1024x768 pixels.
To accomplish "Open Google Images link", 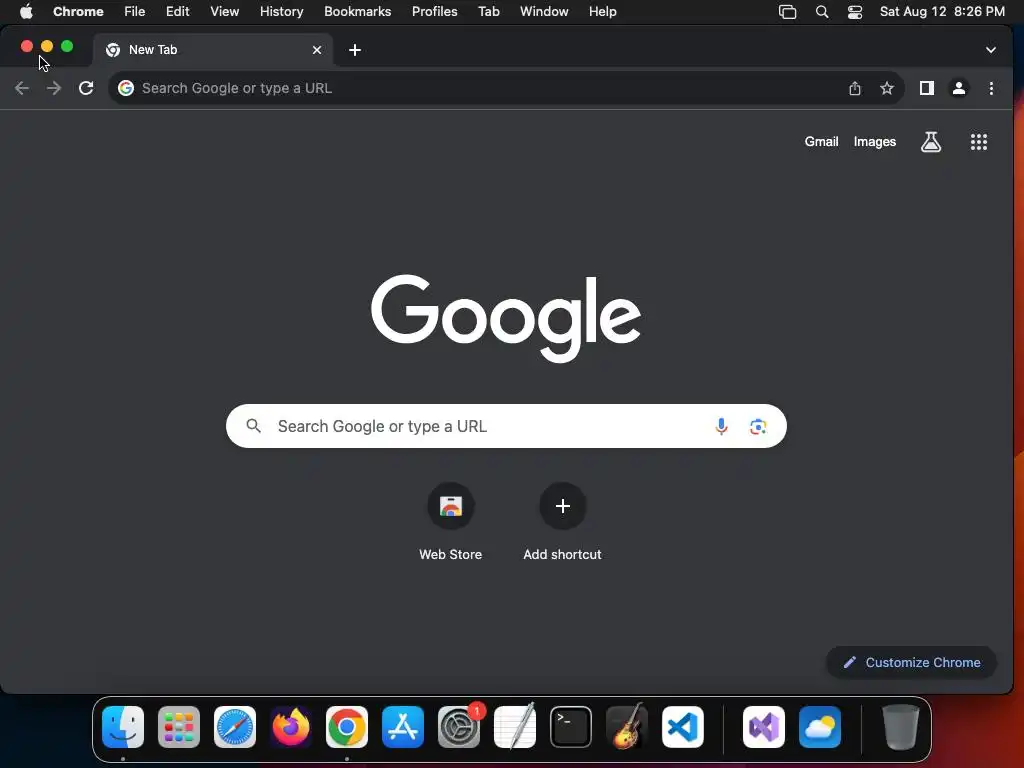I will click(x=875, y=142).
